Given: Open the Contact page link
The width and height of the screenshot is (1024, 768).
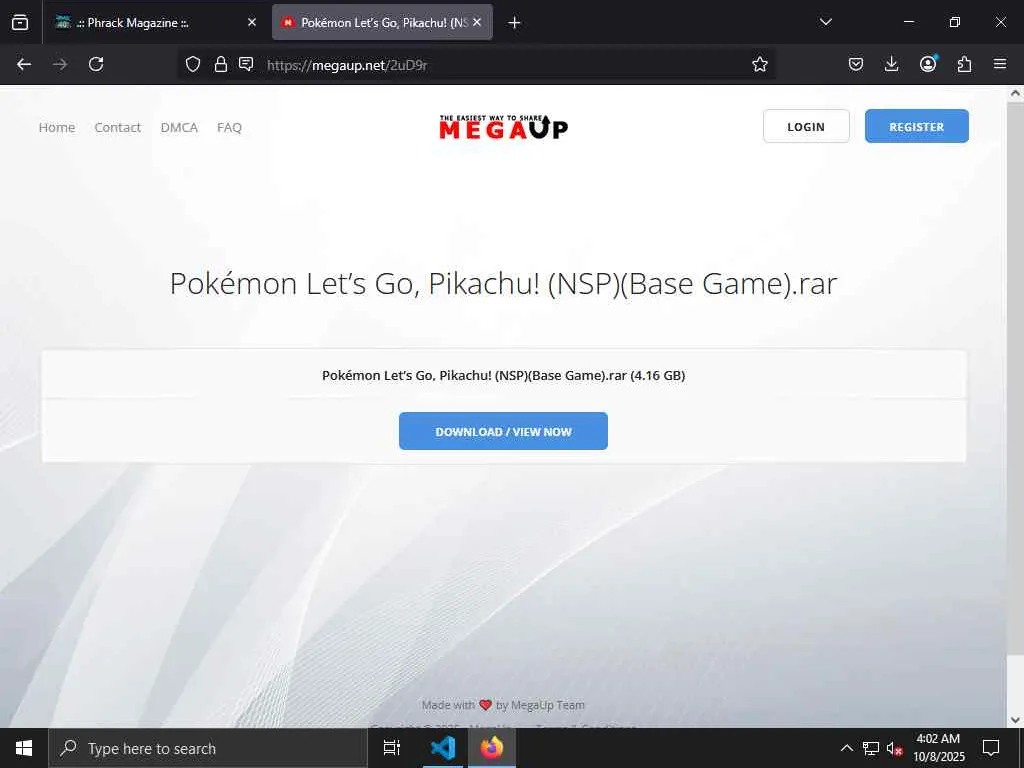Looking at the screenshot, I should point(118,127).
